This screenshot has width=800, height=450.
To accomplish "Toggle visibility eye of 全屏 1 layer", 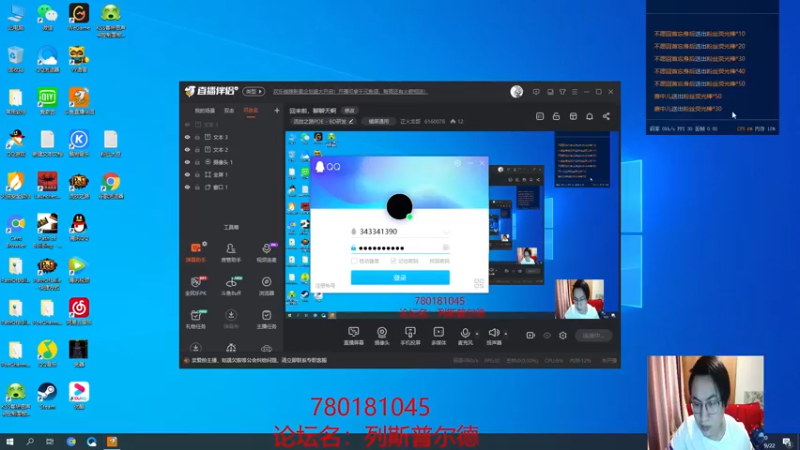I will point(187,174).
